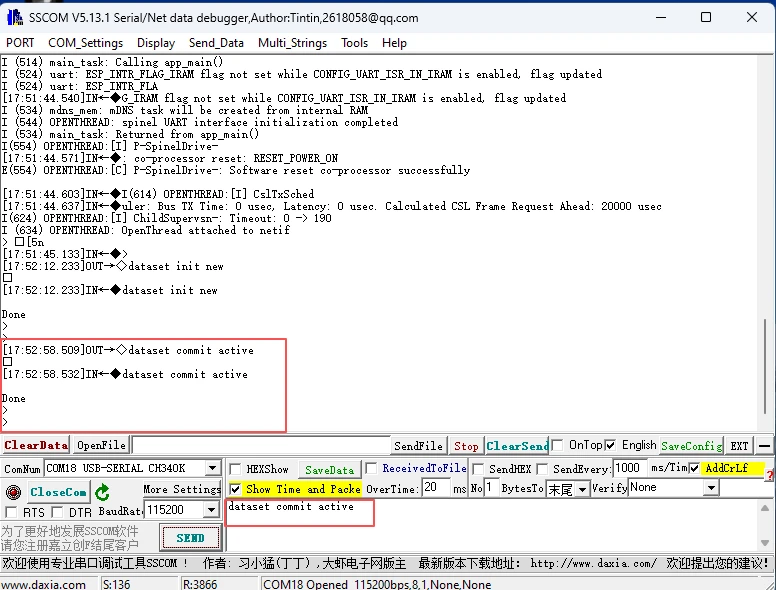The width and height of the screenshot is (776, 590).
Task: Click the red record icon beside CloseCom
Action: click(13, 492)
